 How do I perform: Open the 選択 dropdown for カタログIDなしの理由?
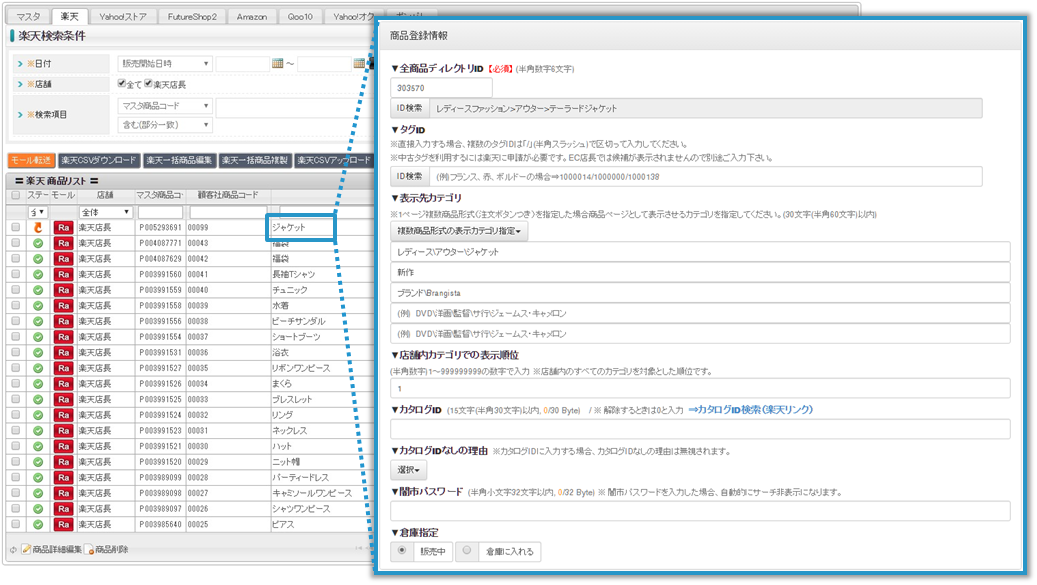click(408, 470)
